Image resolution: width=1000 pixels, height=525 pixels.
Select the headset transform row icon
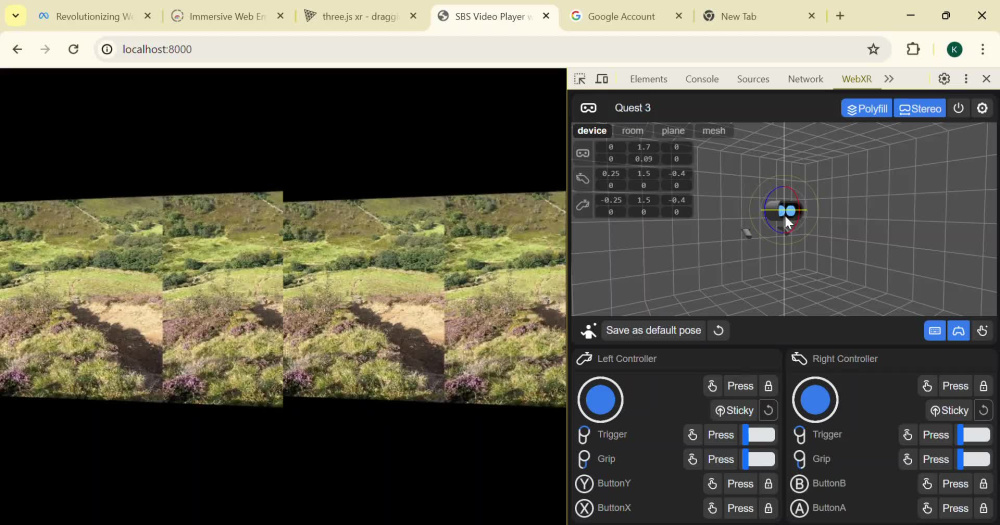583,153
